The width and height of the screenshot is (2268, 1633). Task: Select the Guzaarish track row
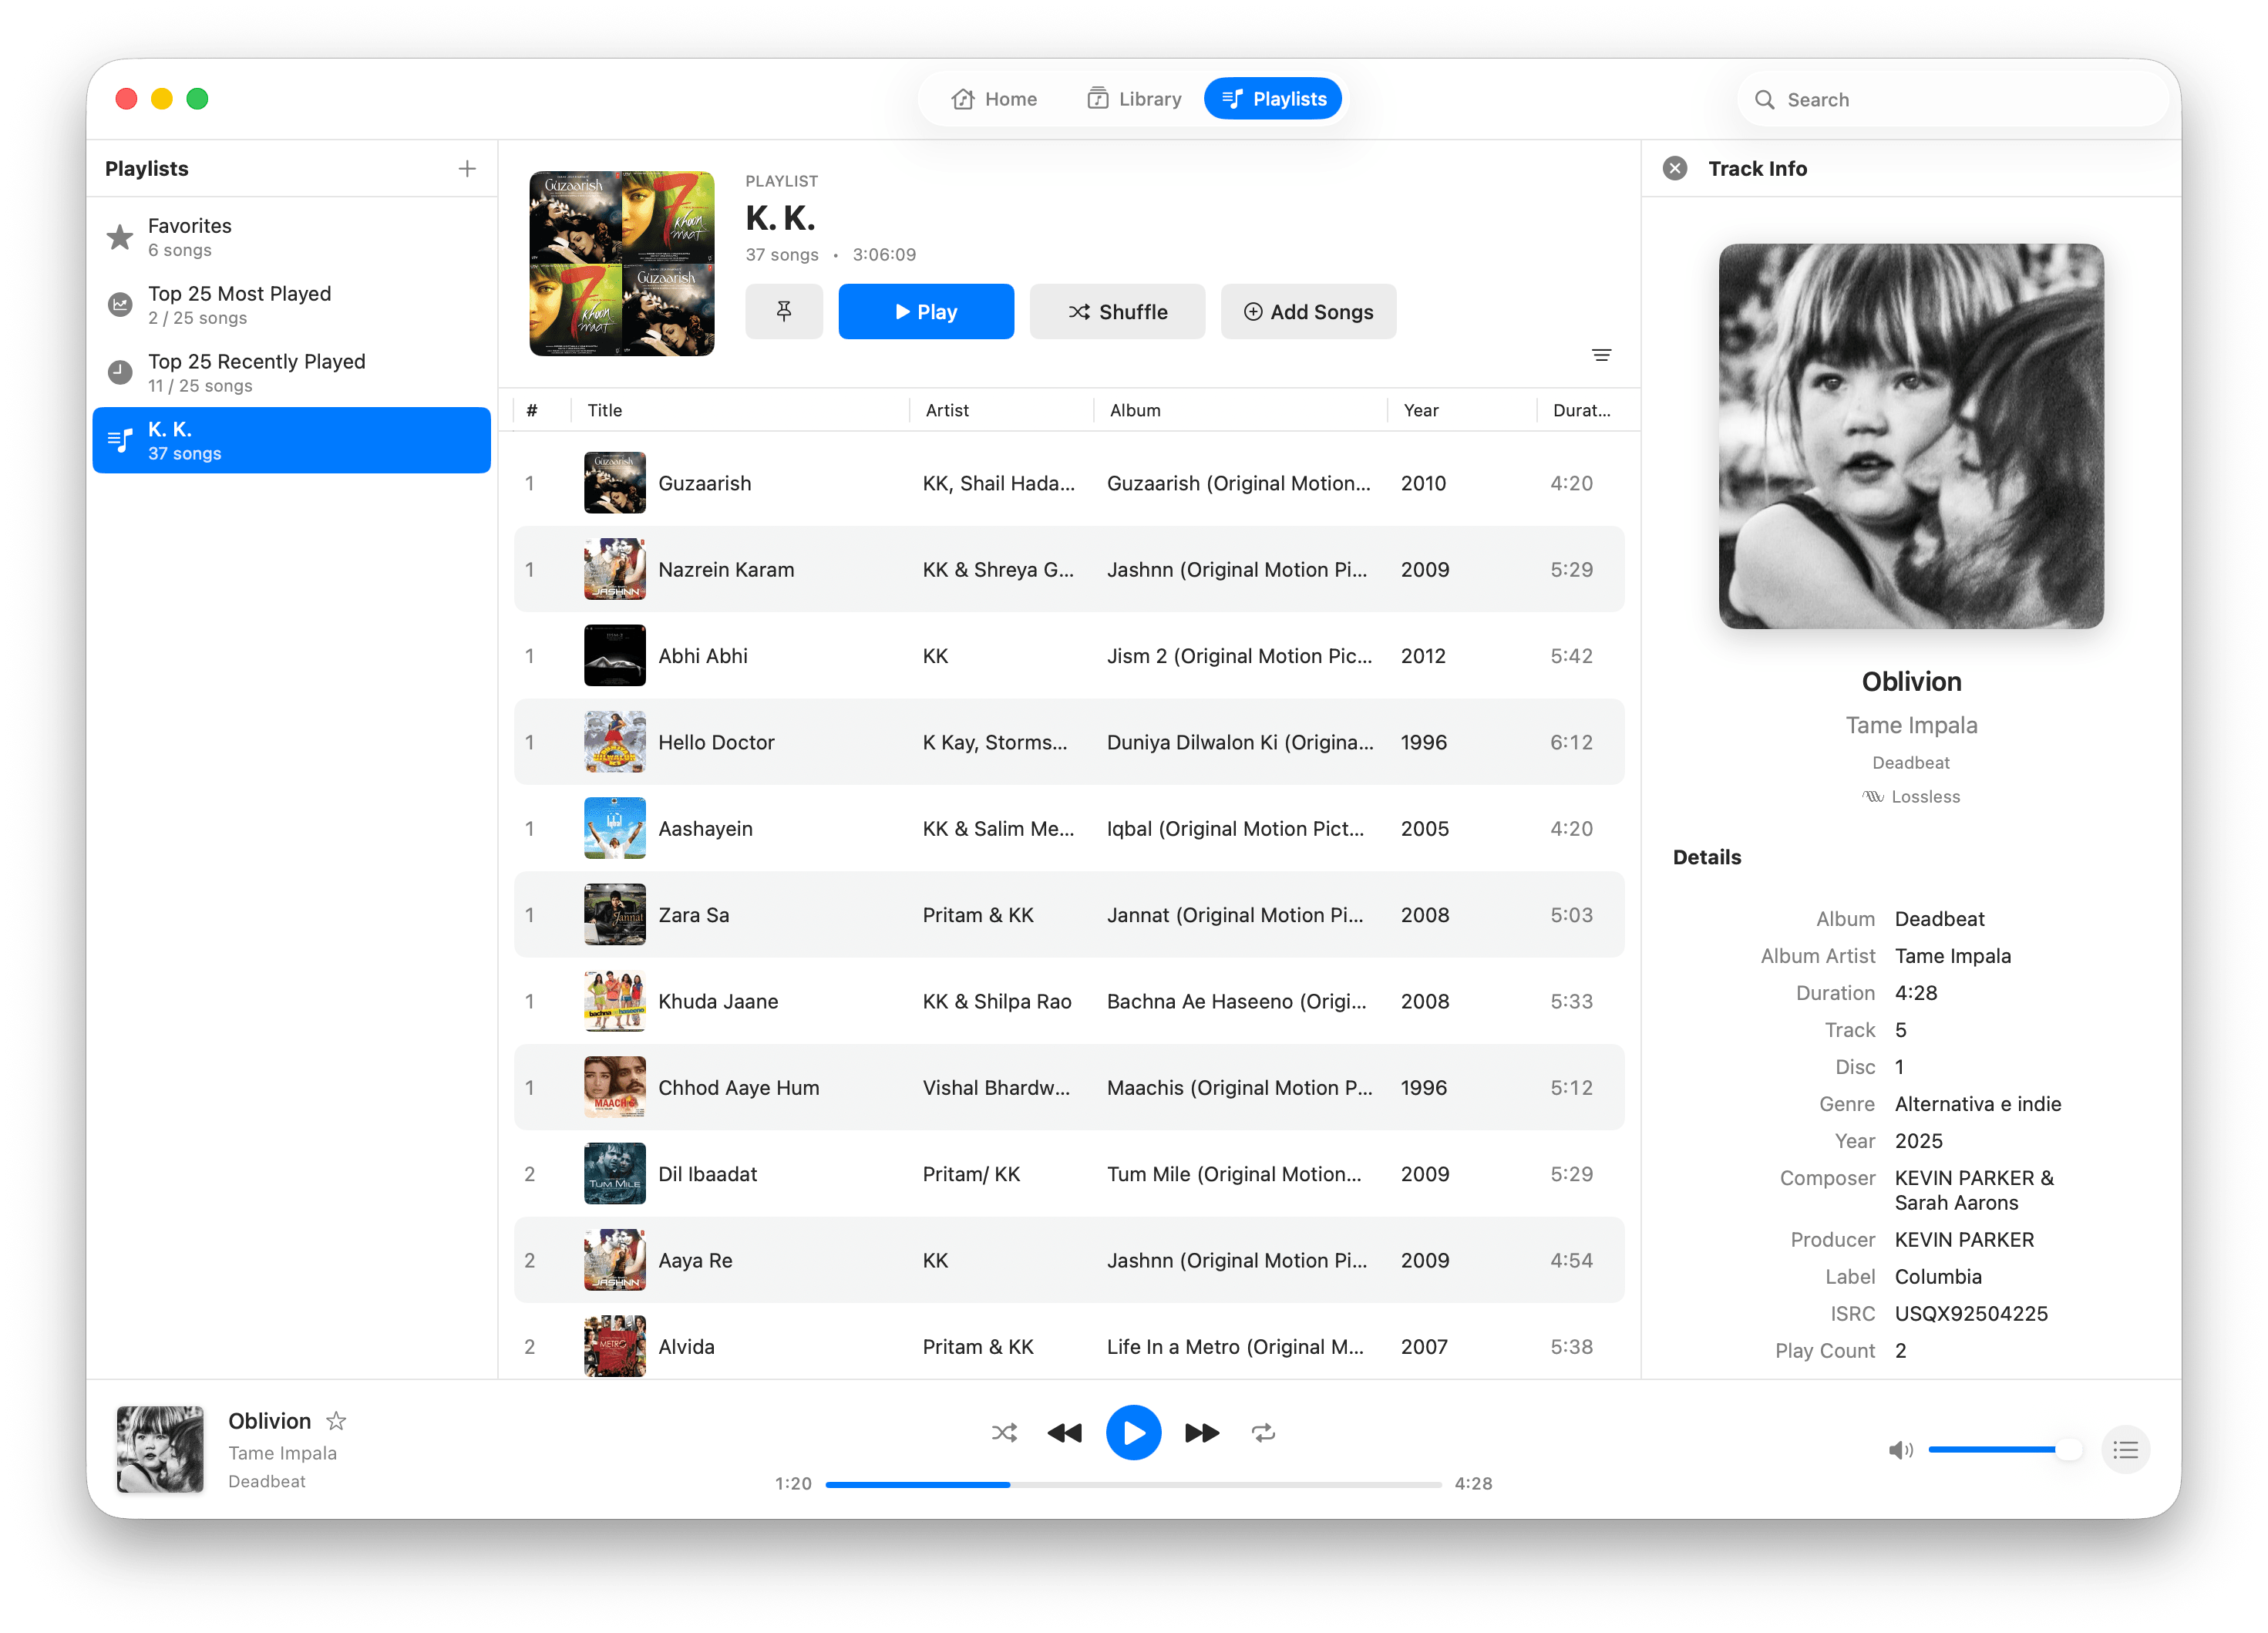coord(1069,483)
